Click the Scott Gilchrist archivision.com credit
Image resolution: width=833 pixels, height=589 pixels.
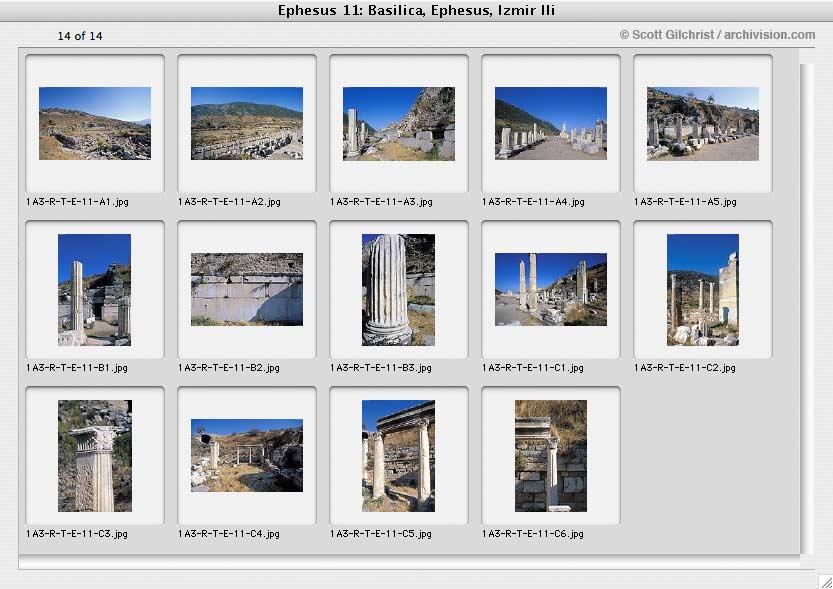click(717, 35)
